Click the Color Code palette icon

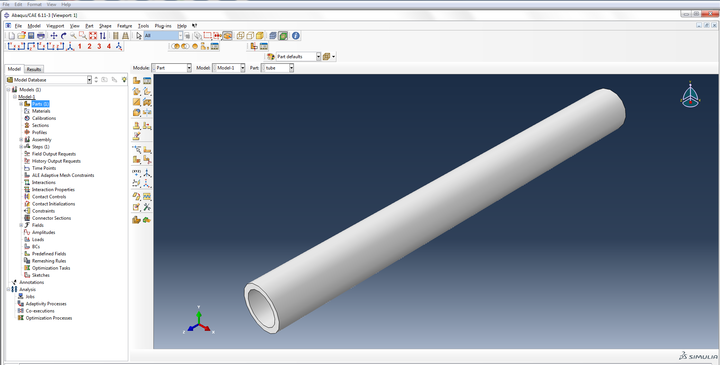click(x=270, y=56)
